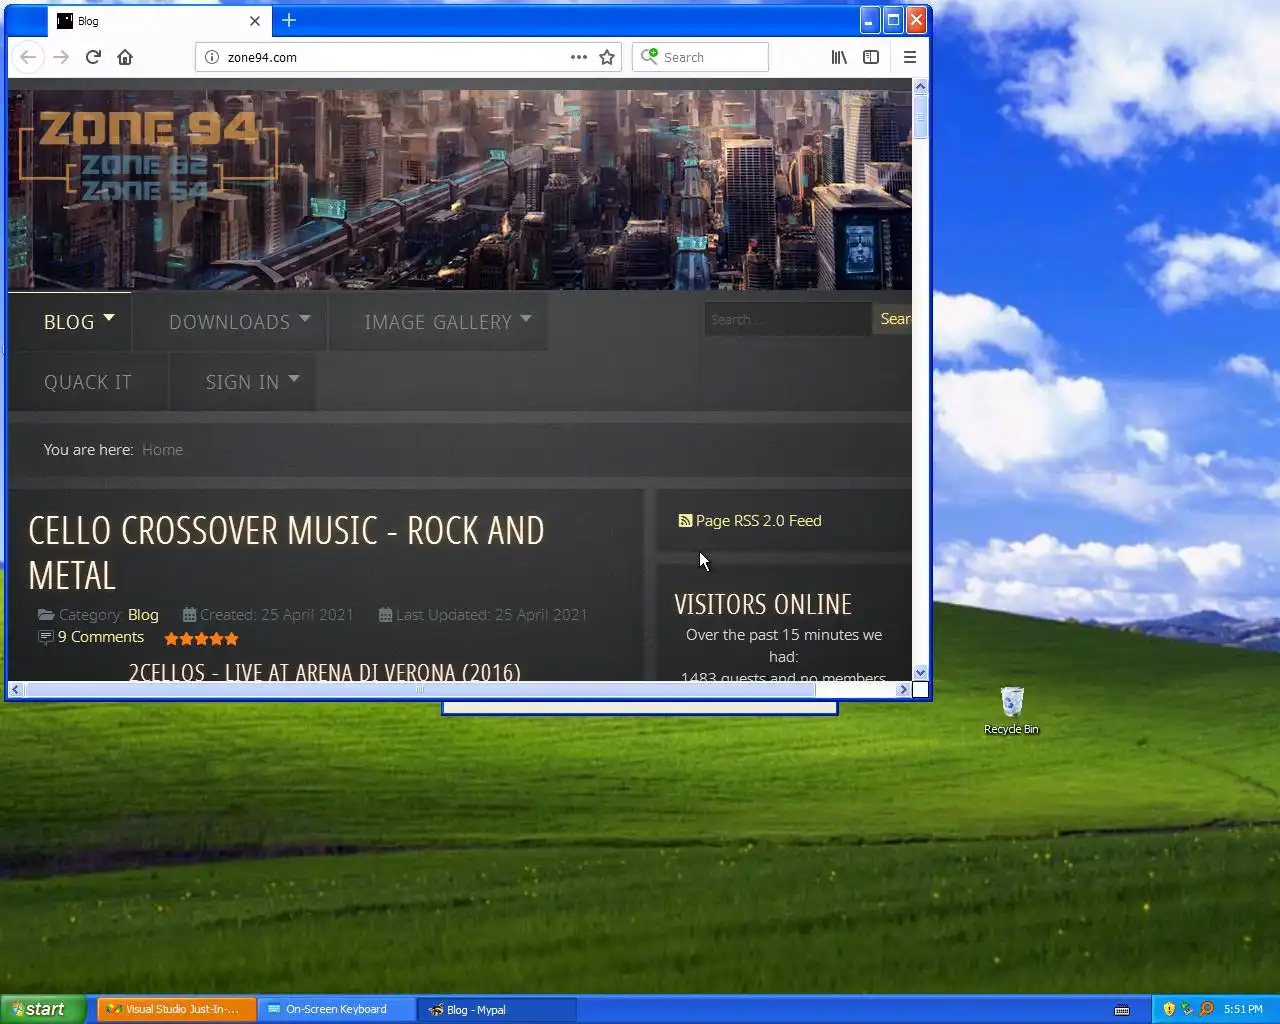1280x1024 pixels.
Task: Open the Library icon in toolbar
Action: pyautogui.click(x=839, y=57)
